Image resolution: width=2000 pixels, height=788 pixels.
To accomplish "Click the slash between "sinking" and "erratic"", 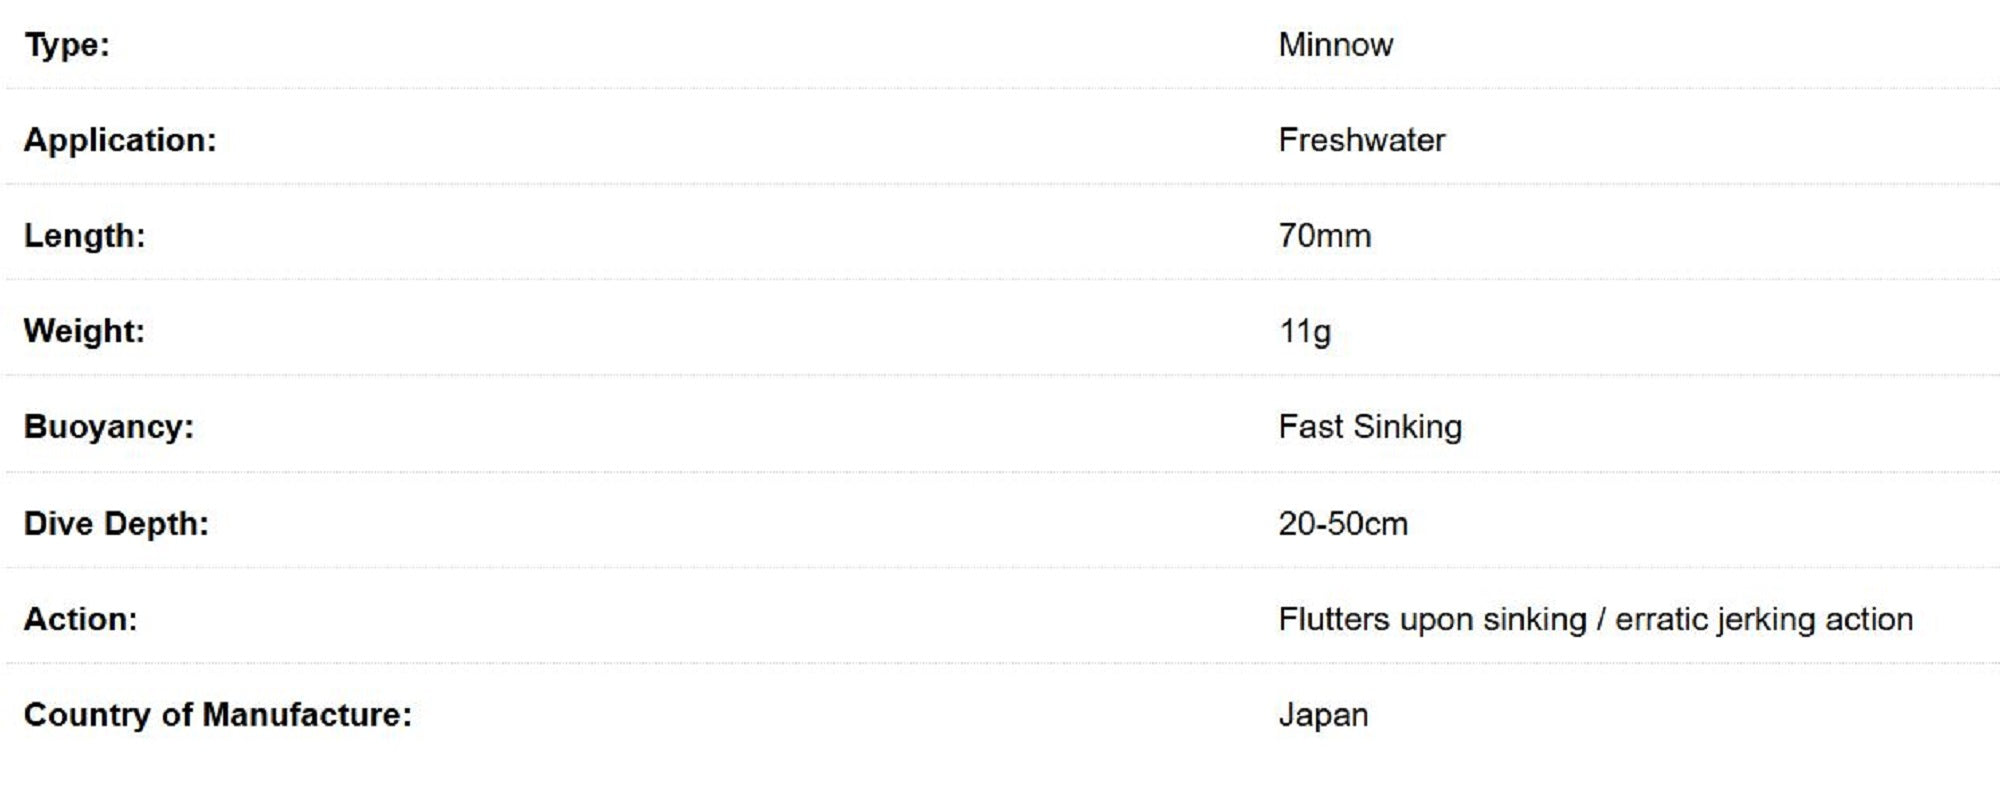I will [1601, 620].
